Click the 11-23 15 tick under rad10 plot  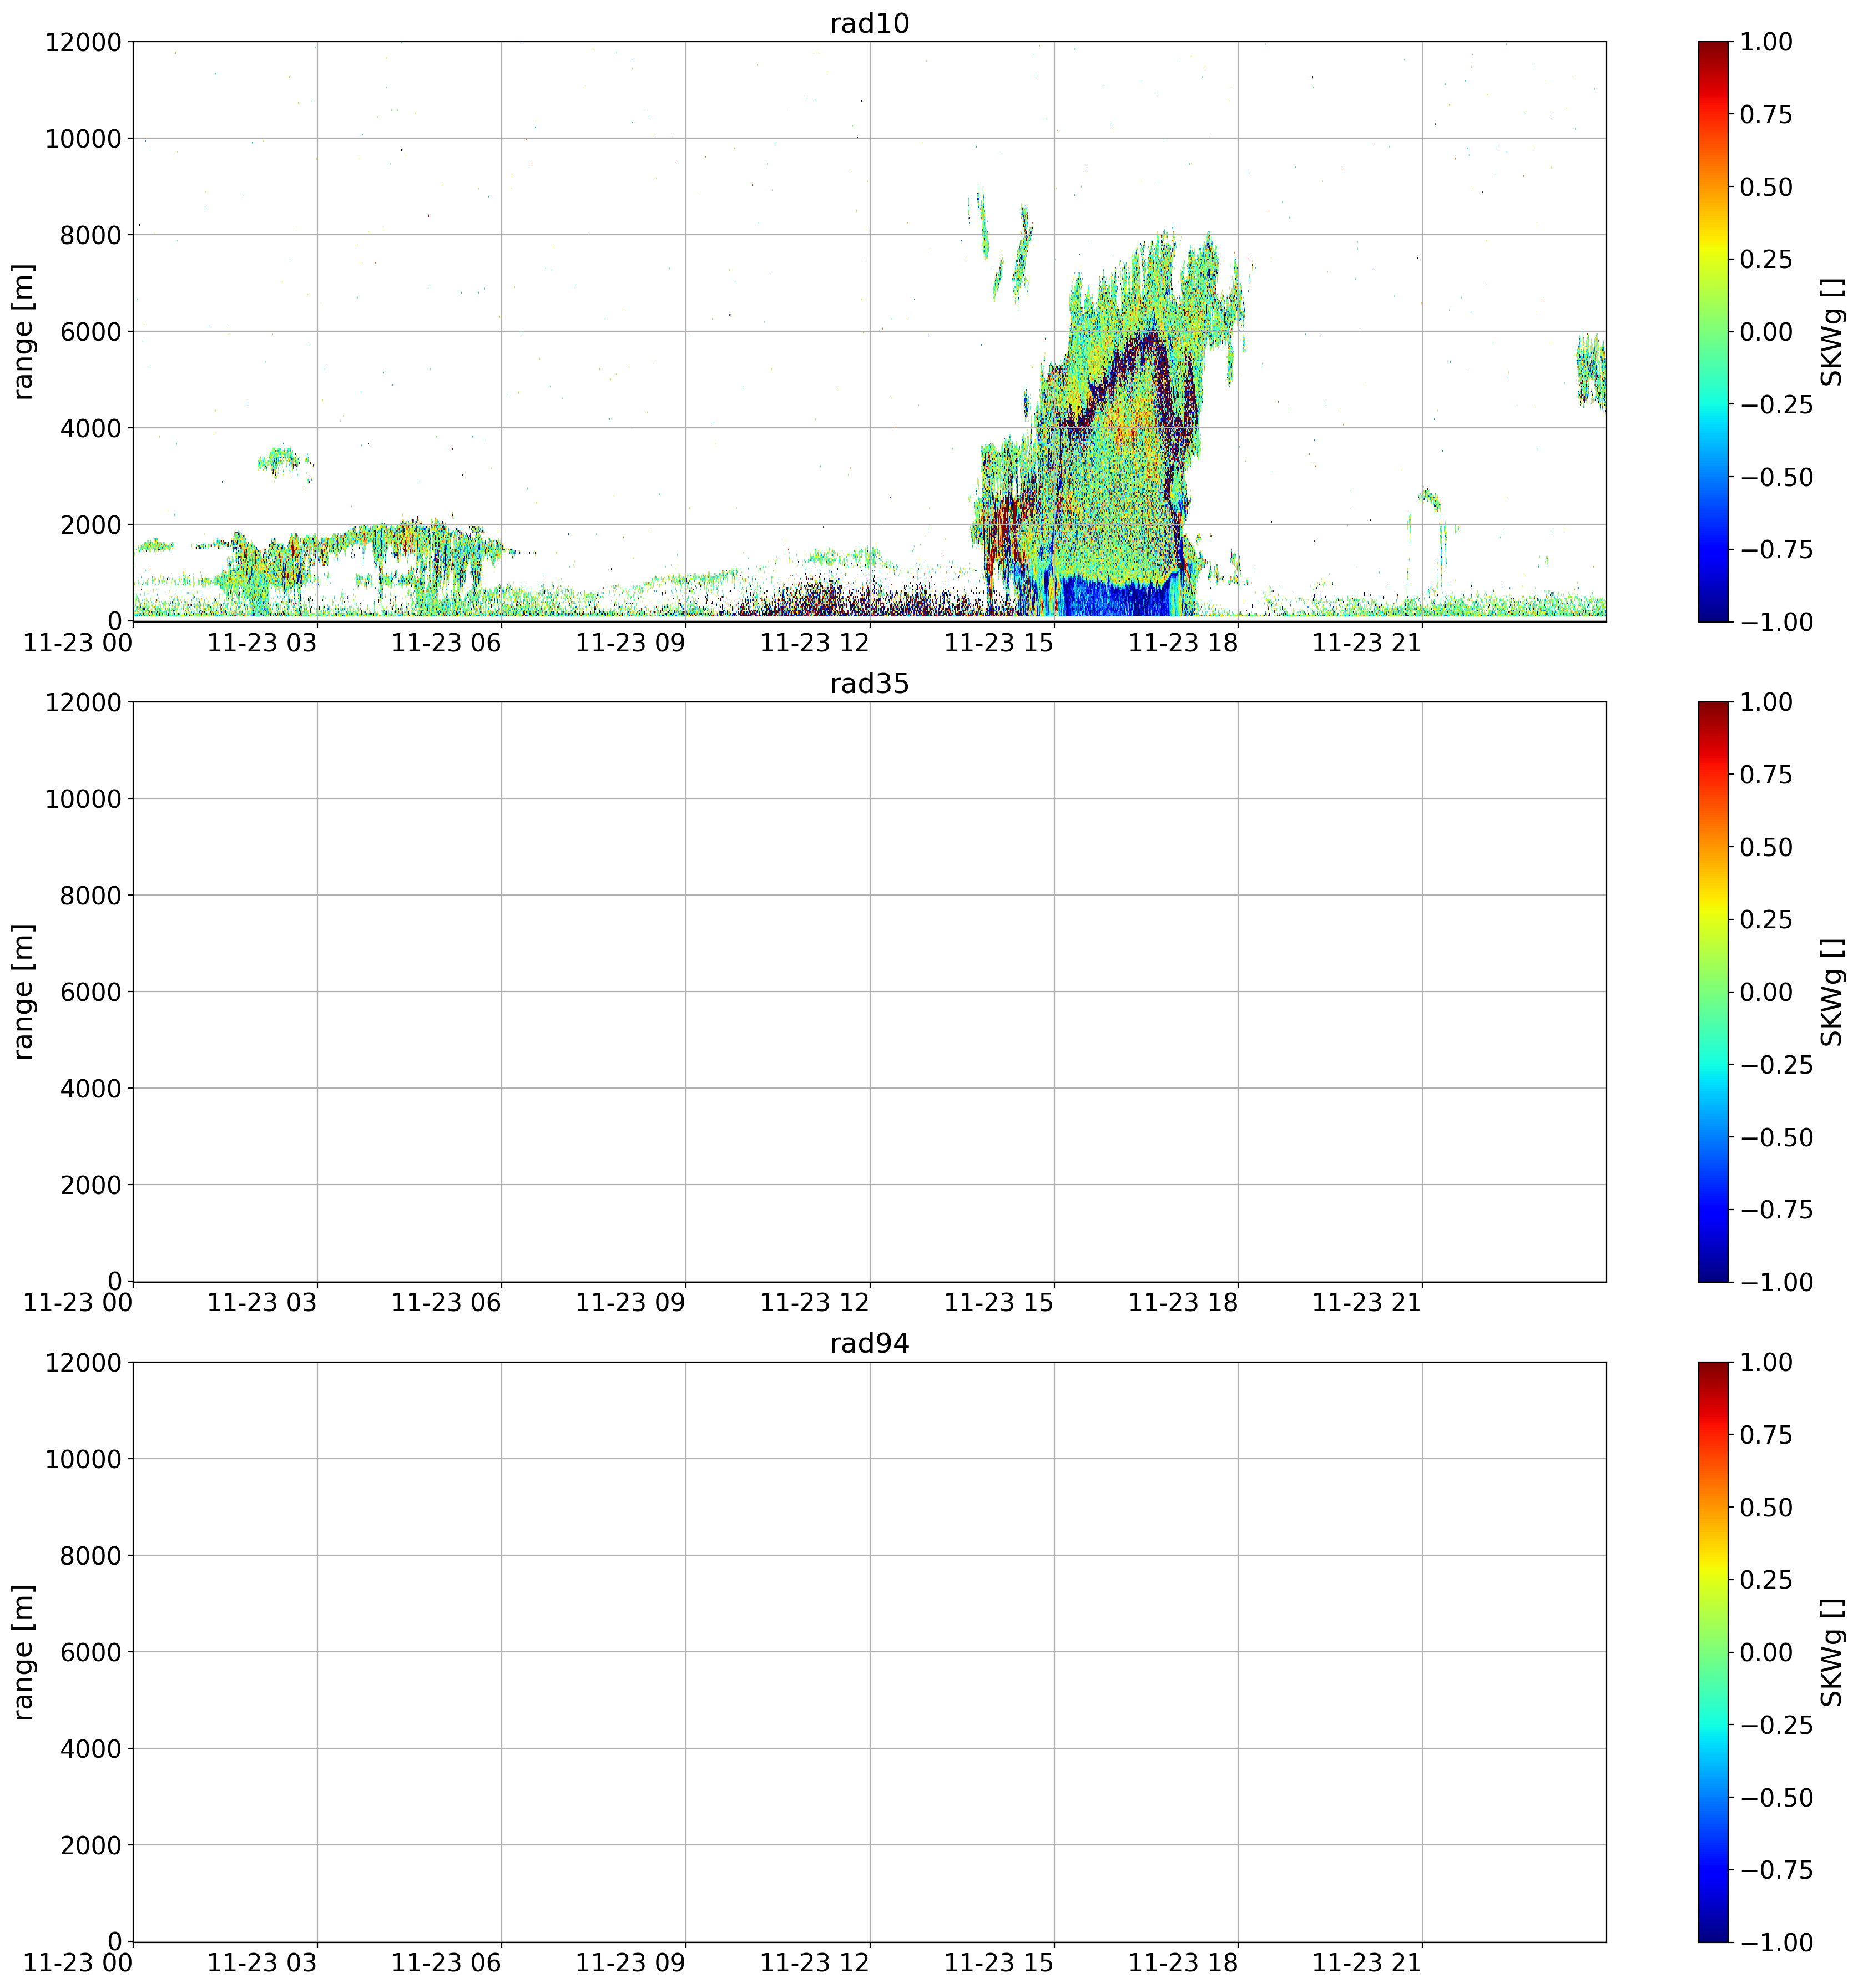(999, 643)
